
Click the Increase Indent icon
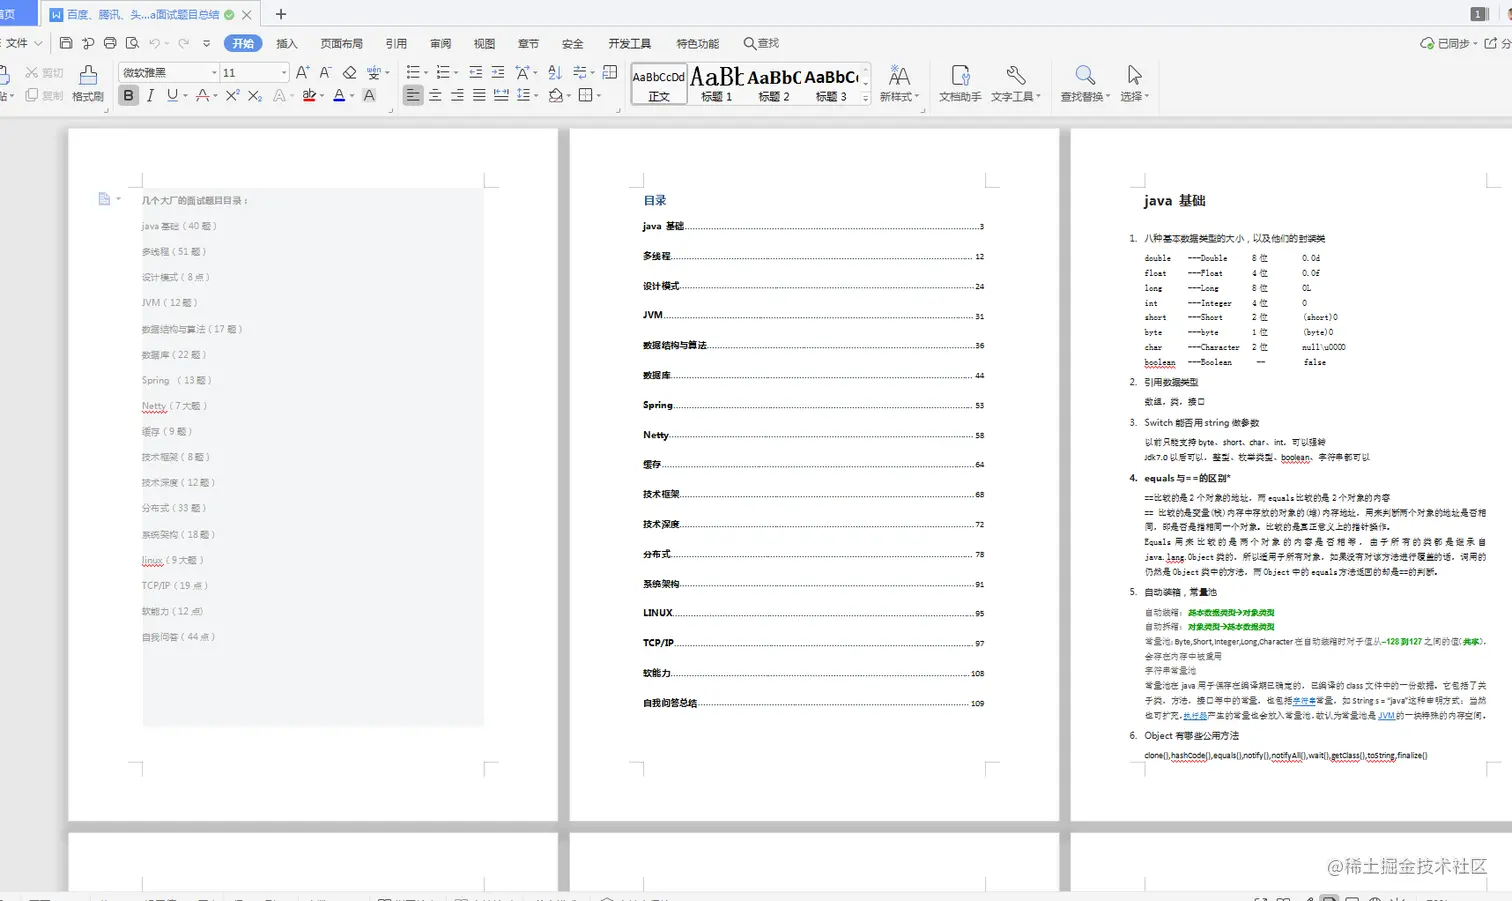(x=497, y=72)
